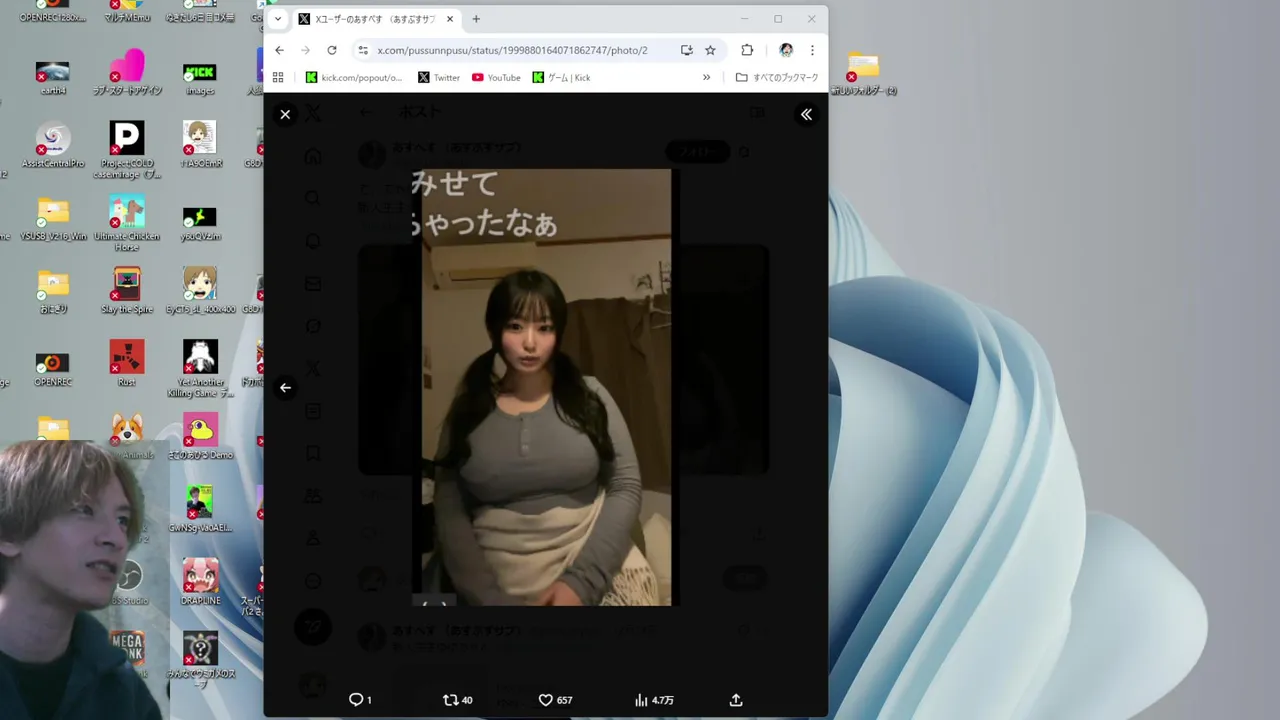This screenshot has height=720, width=1280.
Task: Open Chrome profile avatar
Action: [x=786, y=50]
